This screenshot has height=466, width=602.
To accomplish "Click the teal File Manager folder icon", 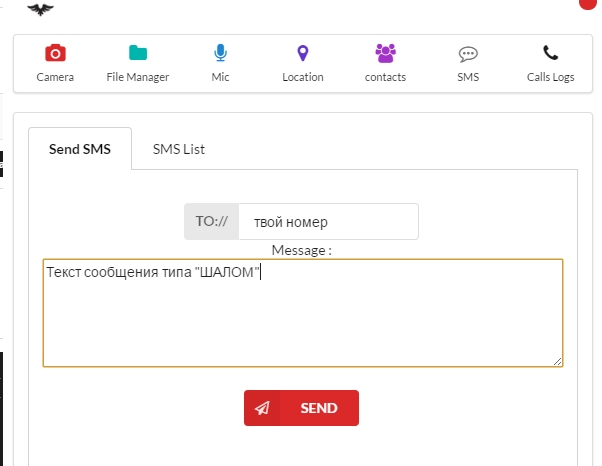I will [x=138, y=54].
